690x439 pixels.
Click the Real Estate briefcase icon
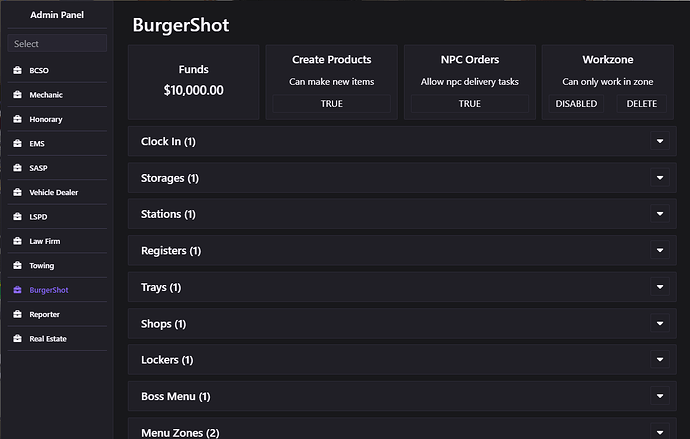17,339
